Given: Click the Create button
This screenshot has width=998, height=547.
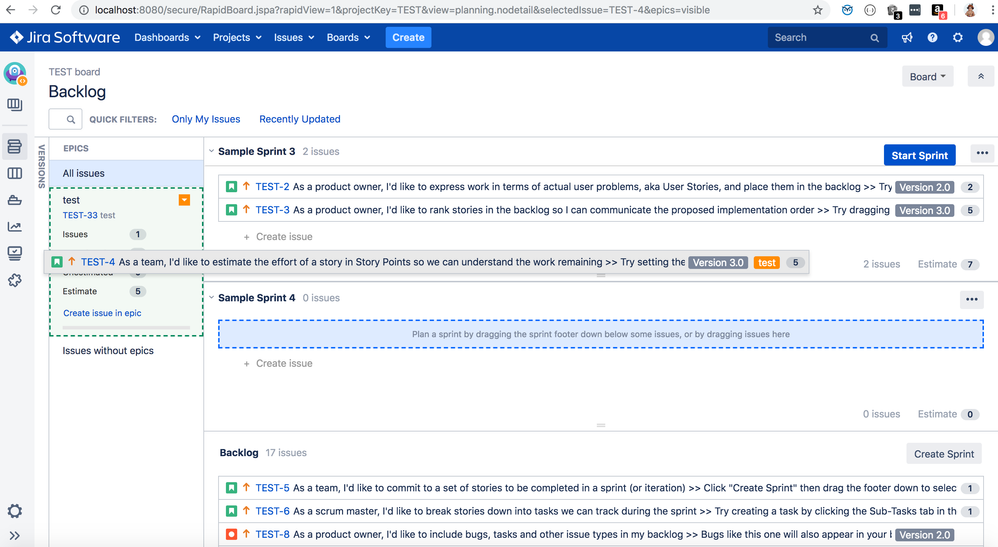Looking at the screenshot, I should (408, 38).
